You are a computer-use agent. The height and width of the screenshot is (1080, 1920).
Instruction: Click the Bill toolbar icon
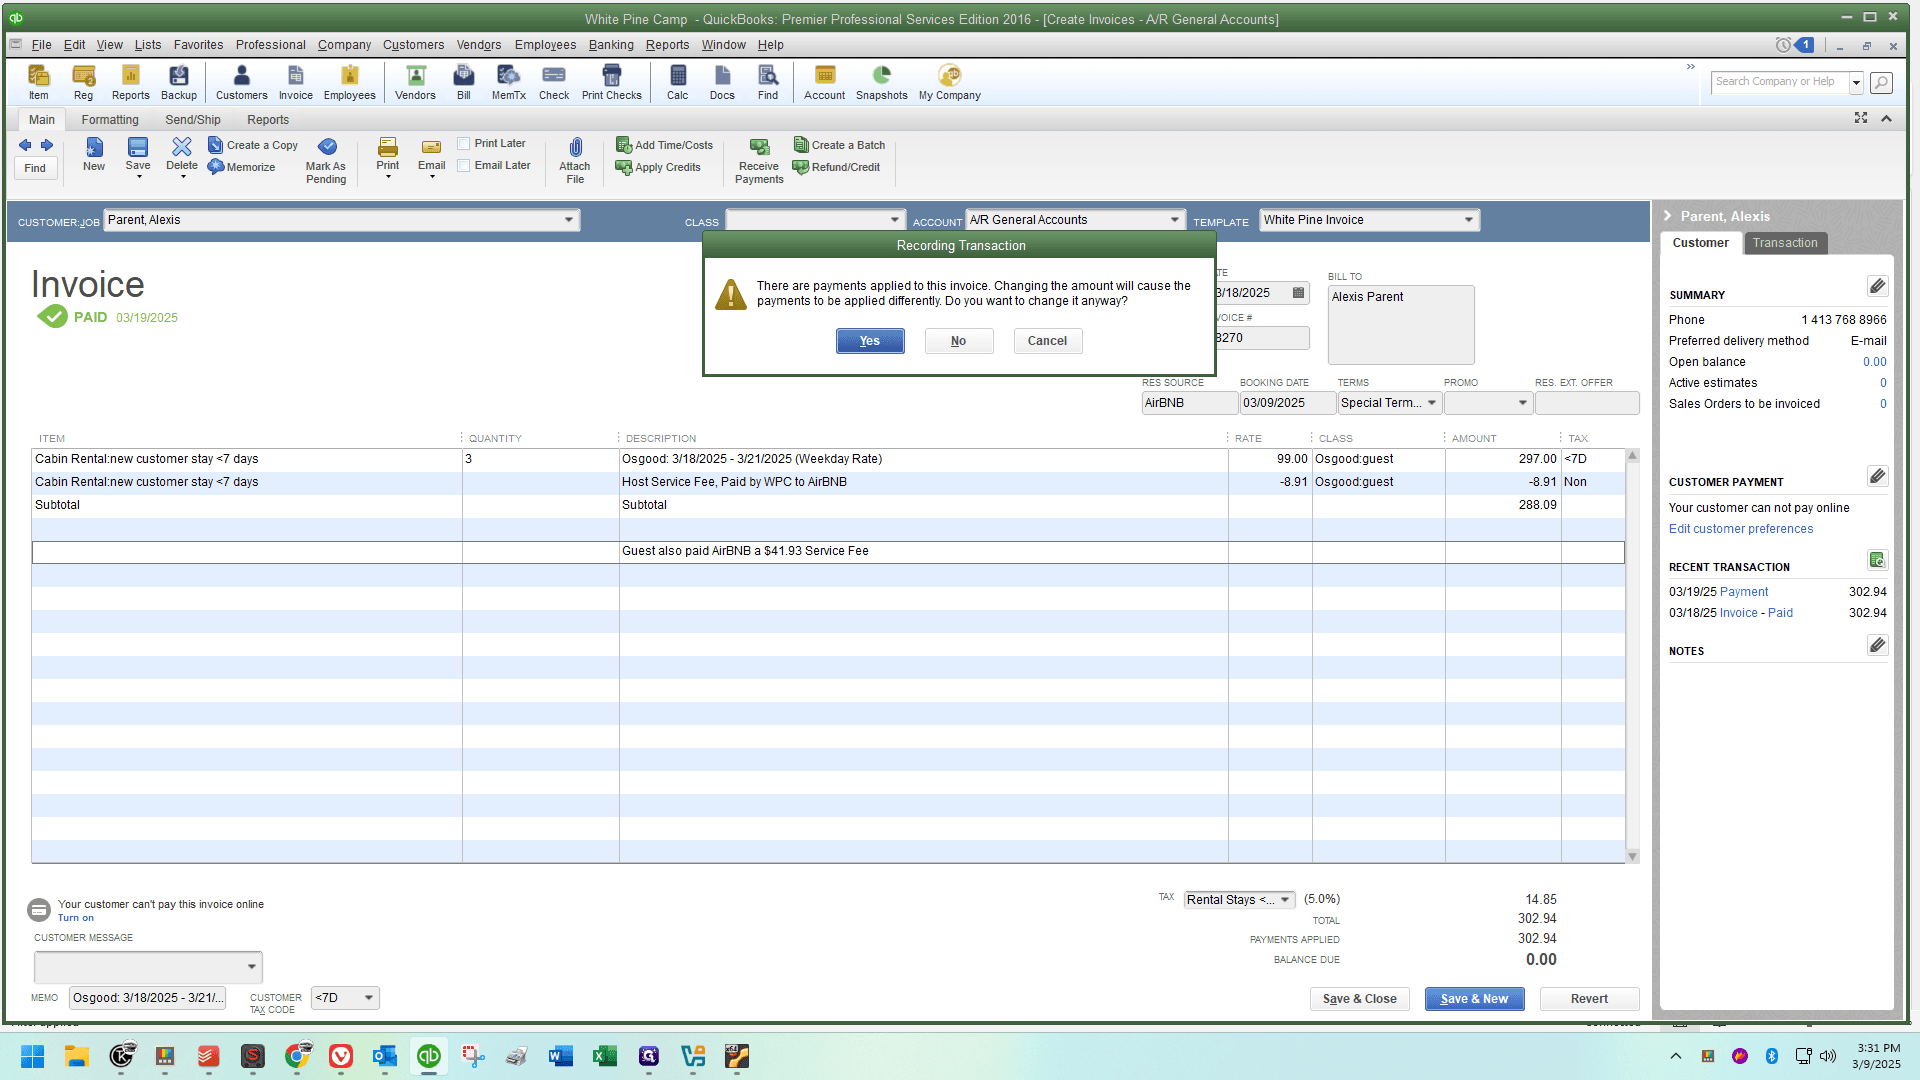[463, 82]
